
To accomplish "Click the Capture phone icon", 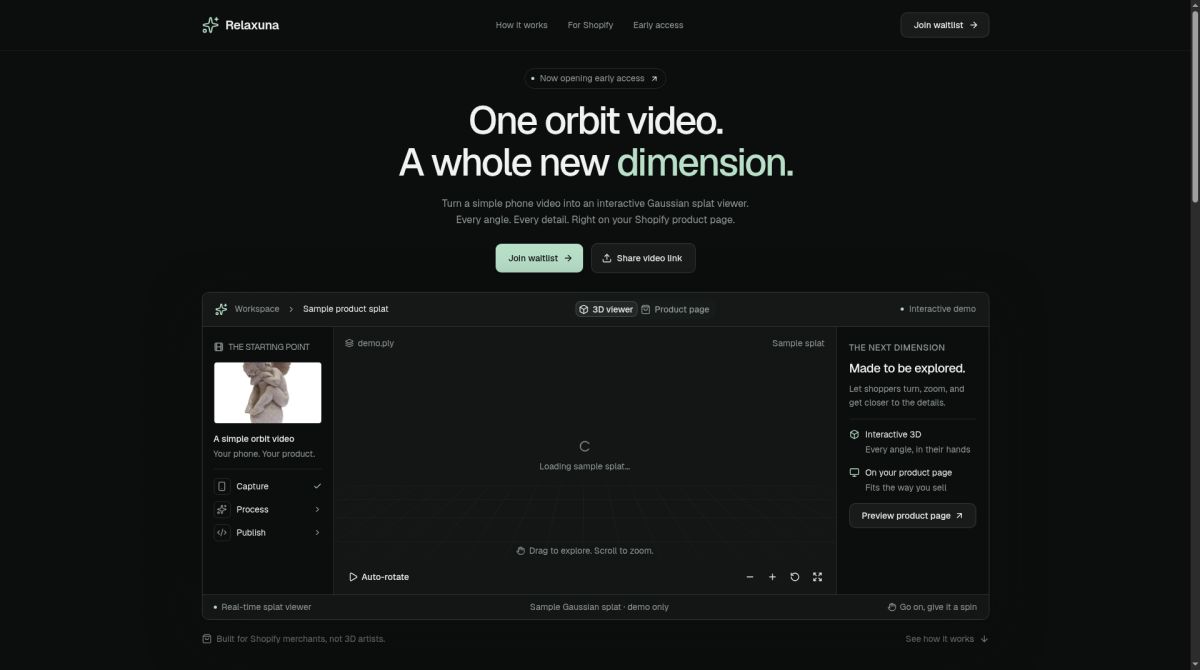I will (x=222, y=486).
